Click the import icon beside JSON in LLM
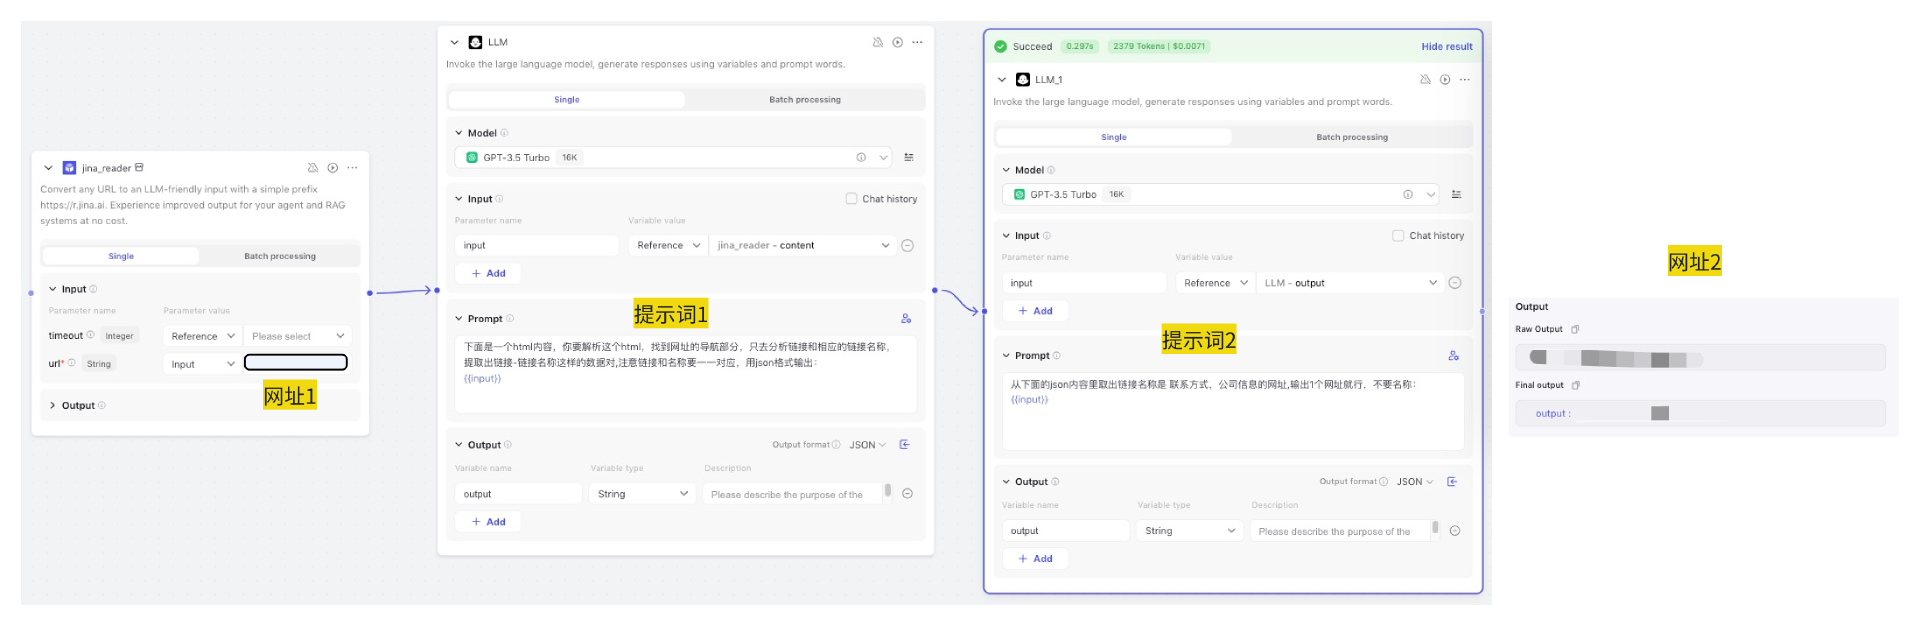 coord(905,445)
